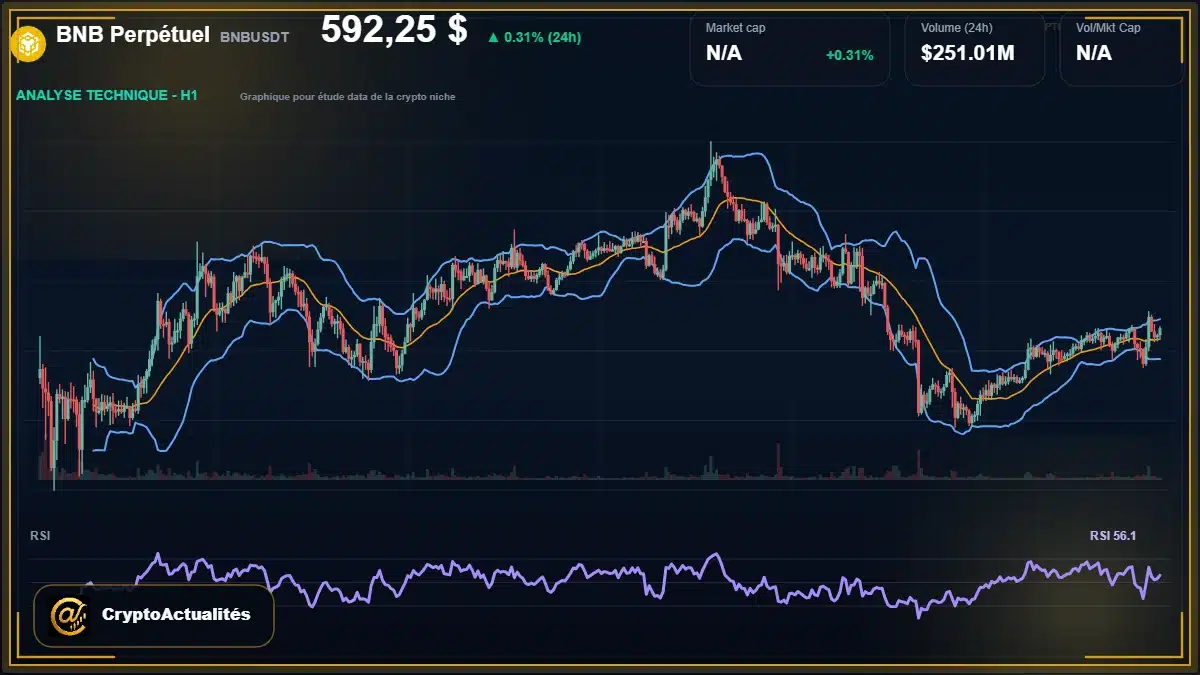Open the Market cap card

pyautogui.click(x=790, y=48)
